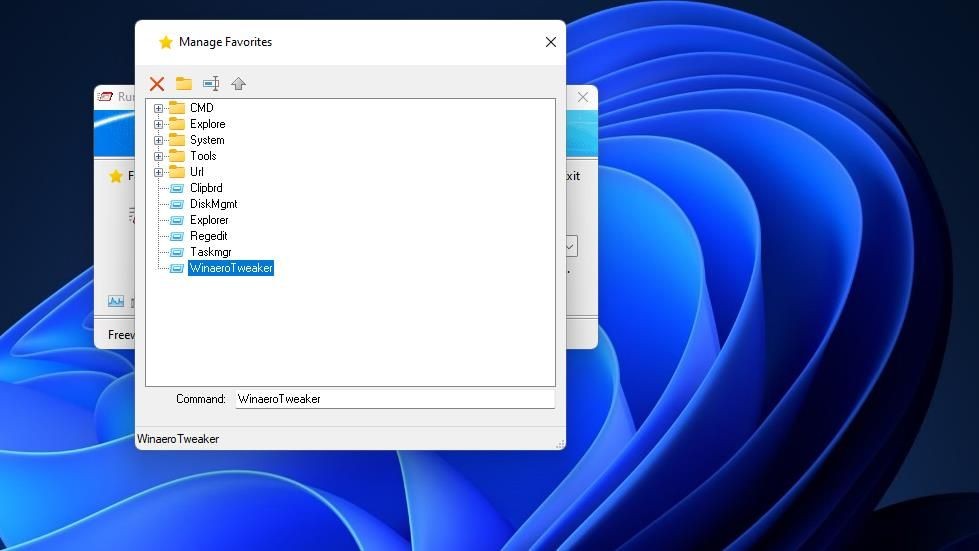Close the background Run window
The width and height of the screenshot is (979, 551).
(x=583, y=97)
